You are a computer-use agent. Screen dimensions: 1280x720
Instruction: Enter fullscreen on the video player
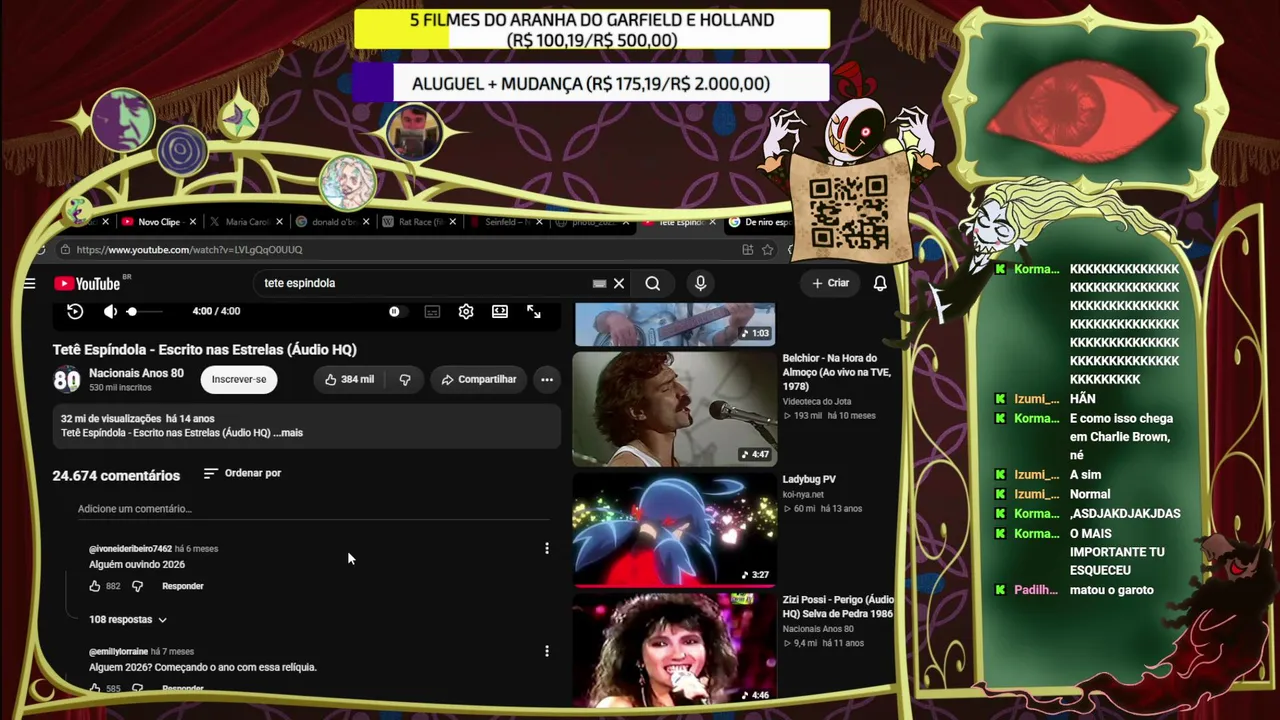tap(534, 311)
